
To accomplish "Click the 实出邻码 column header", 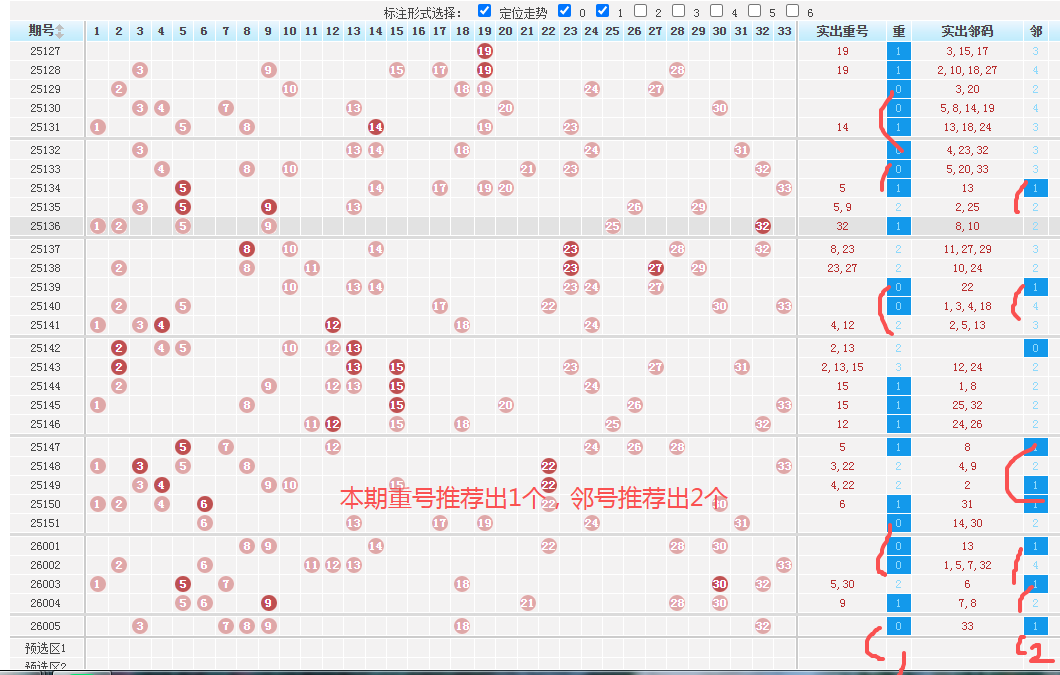I will coord(967,31).
